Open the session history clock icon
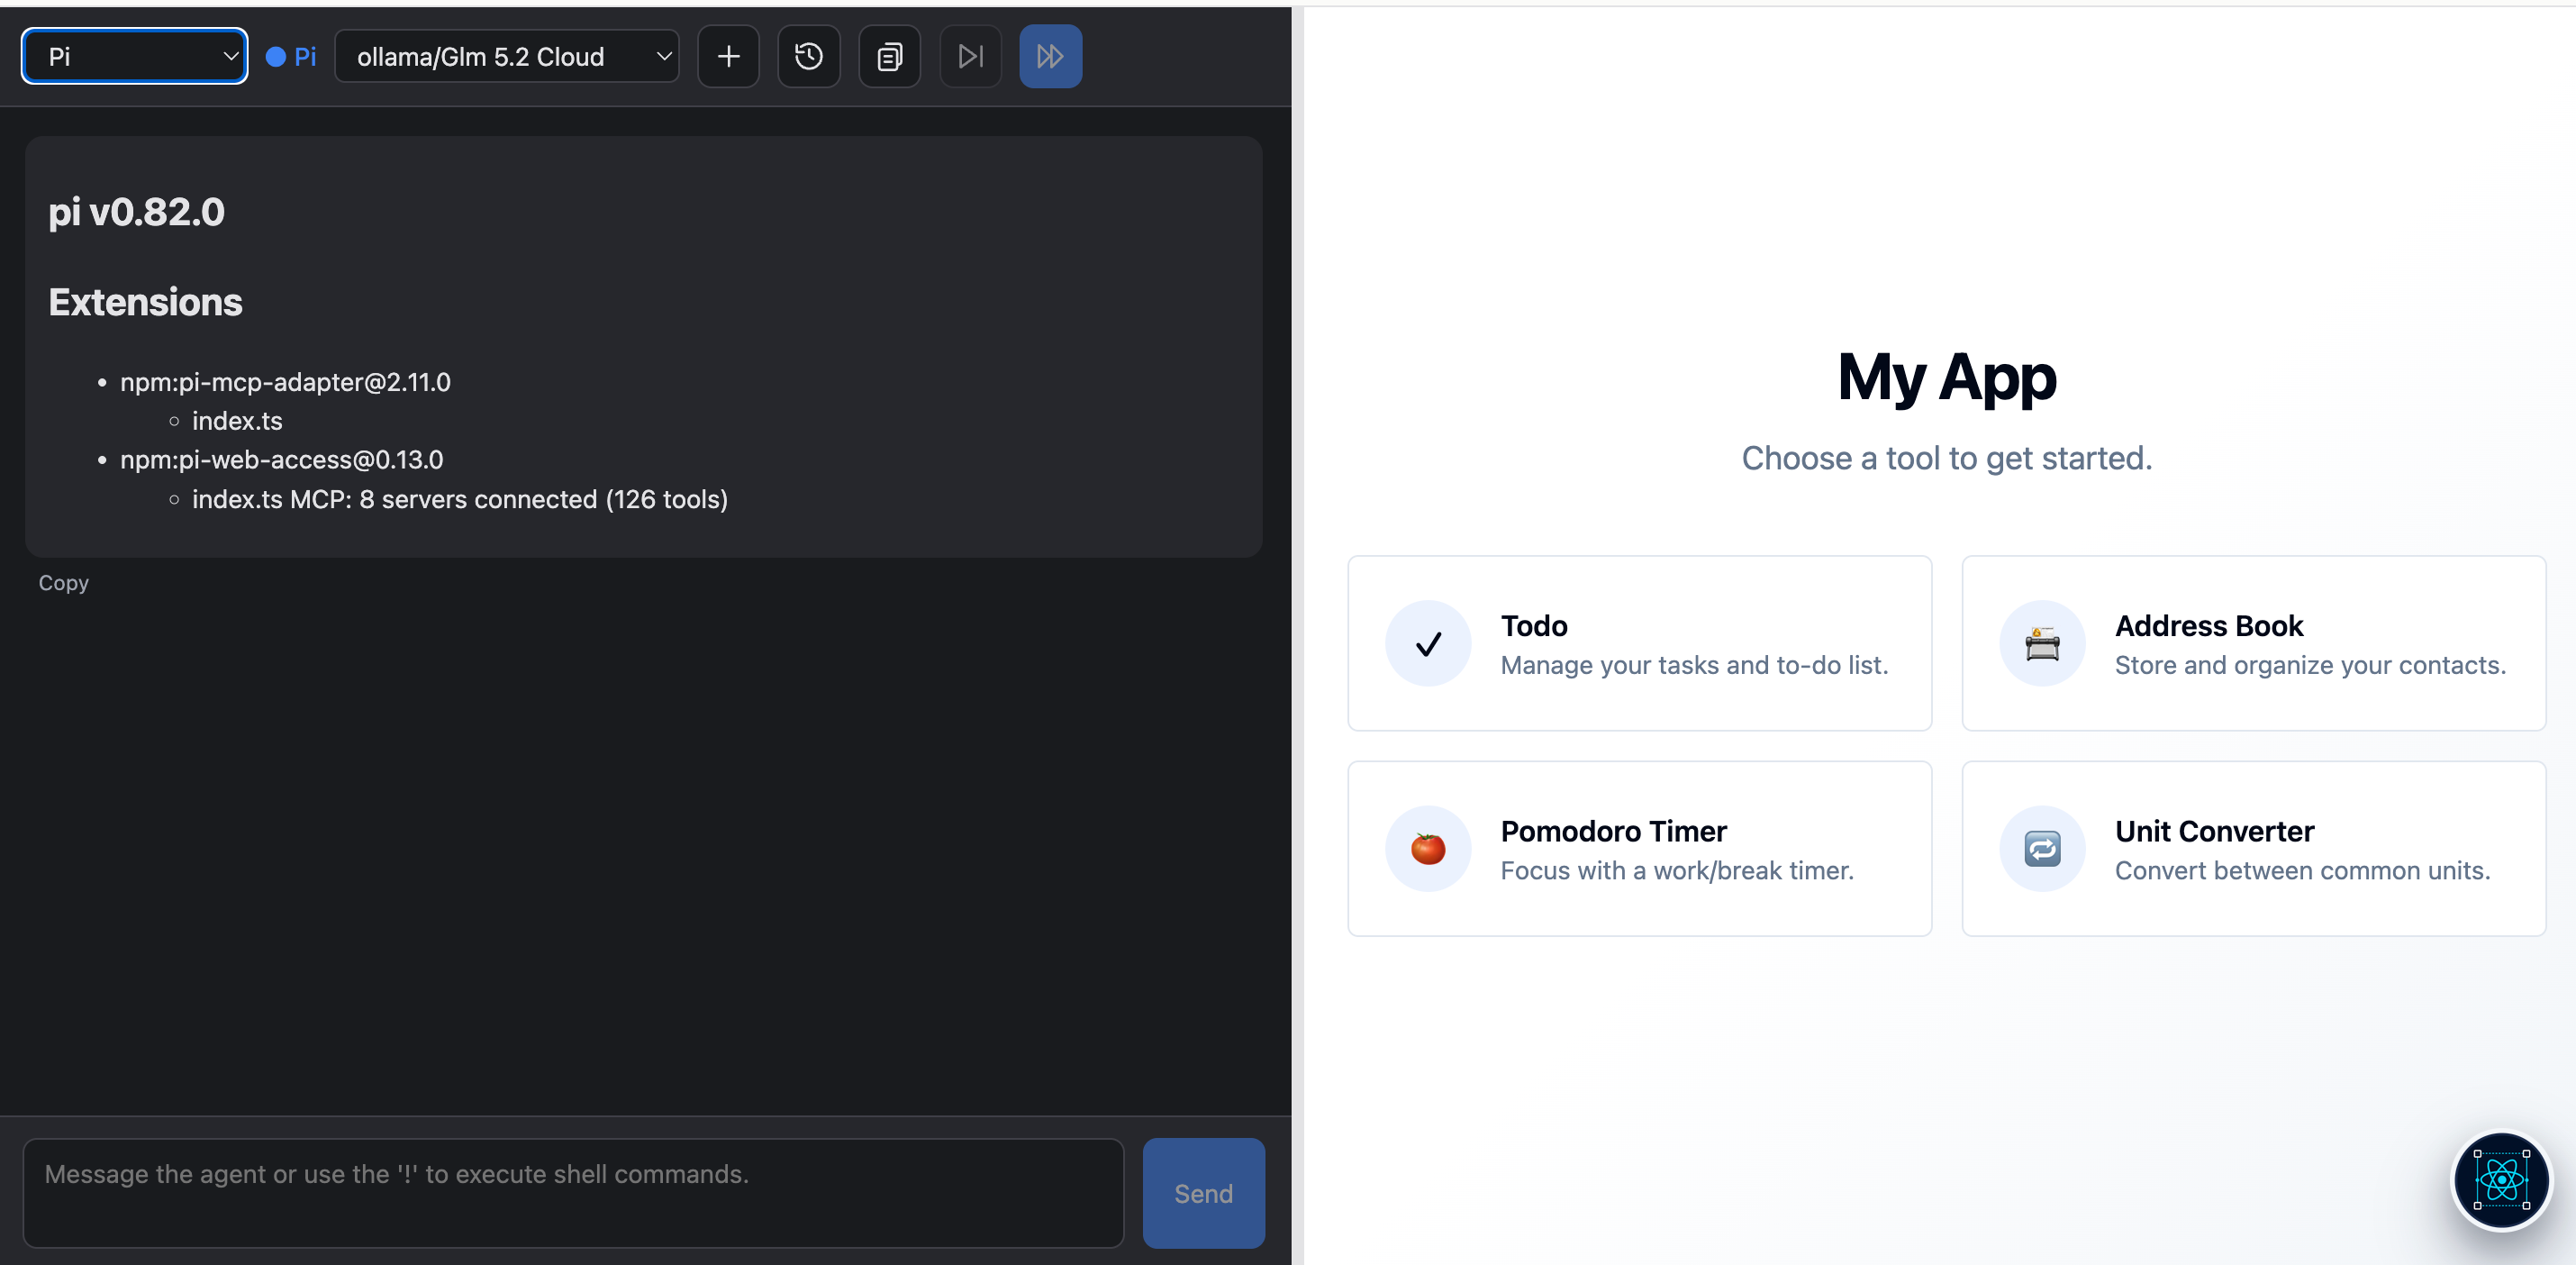 (809, 56)
